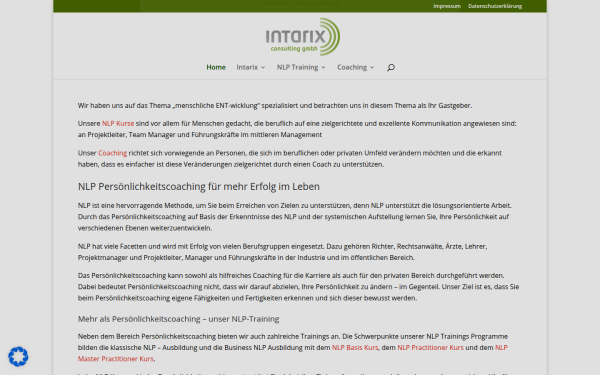Open the NLP Training menu item
Screen dimensions: 600x375
click(297, 67)
